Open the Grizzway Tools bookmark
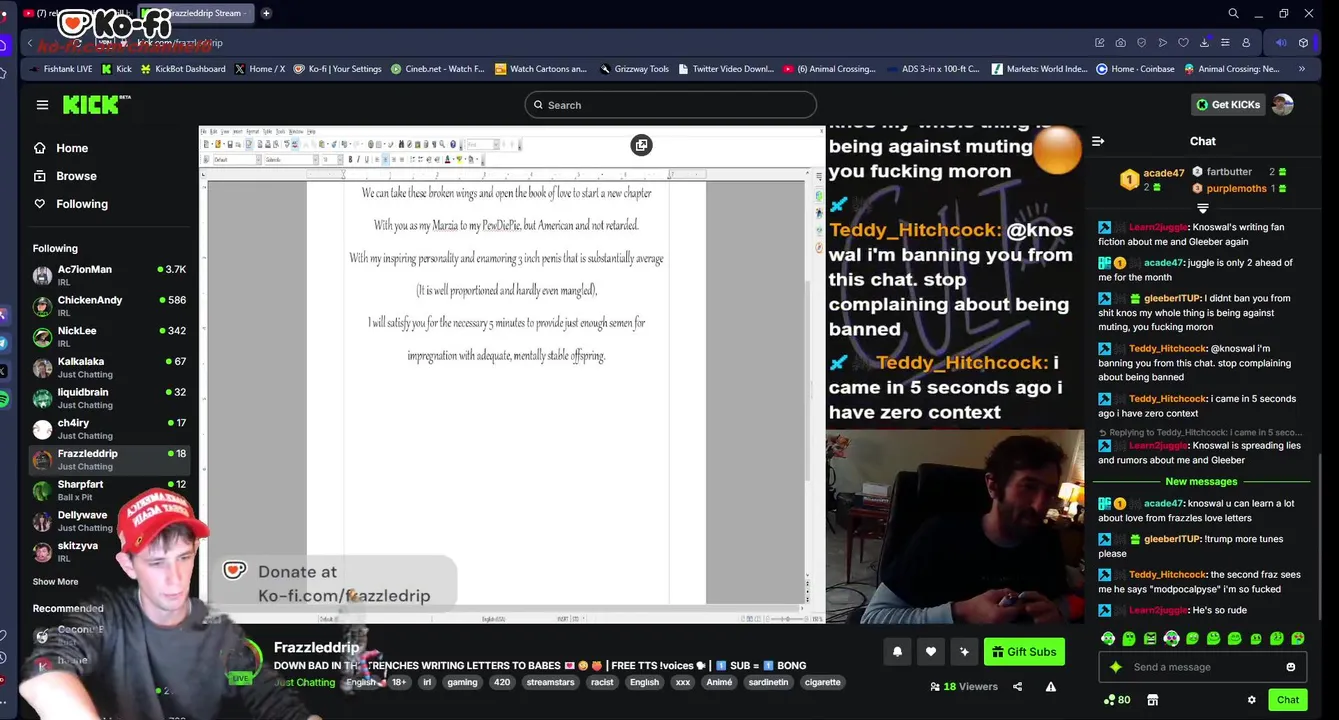This screenshot has height=720, width=1339. pos(634,69)
